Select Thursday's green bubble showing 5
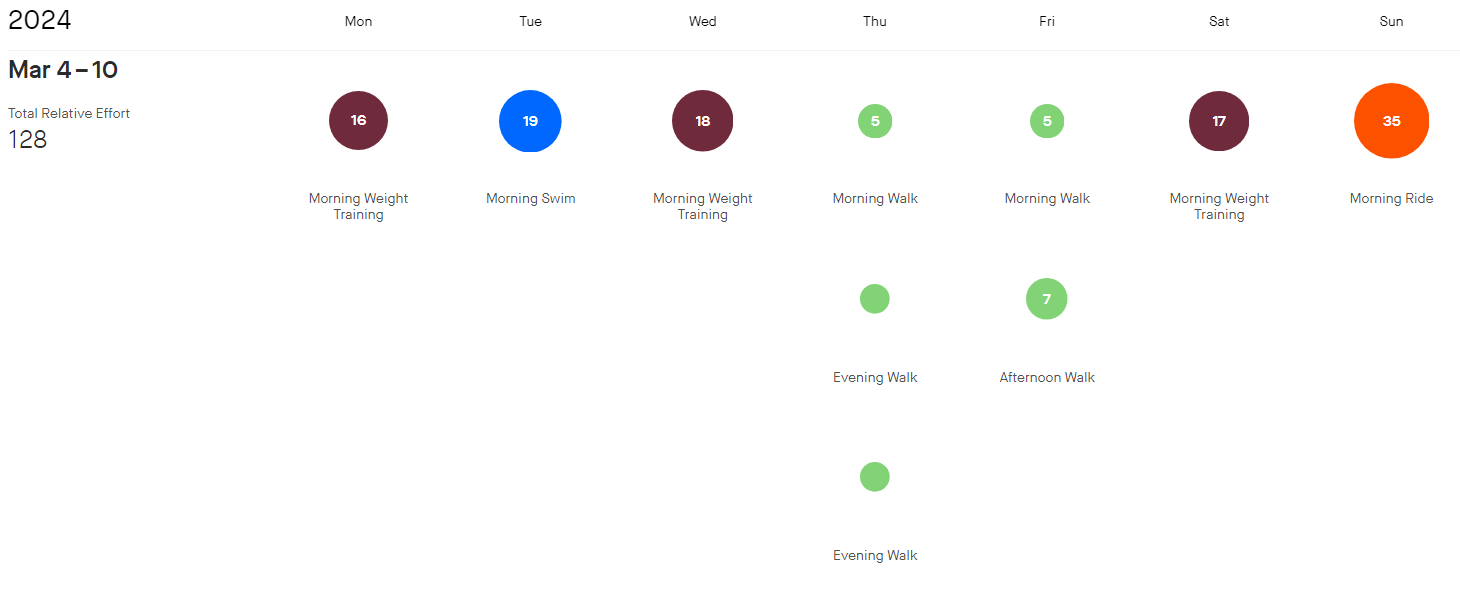This screenshot has width=1460, height=607. (x=875, y=121)
